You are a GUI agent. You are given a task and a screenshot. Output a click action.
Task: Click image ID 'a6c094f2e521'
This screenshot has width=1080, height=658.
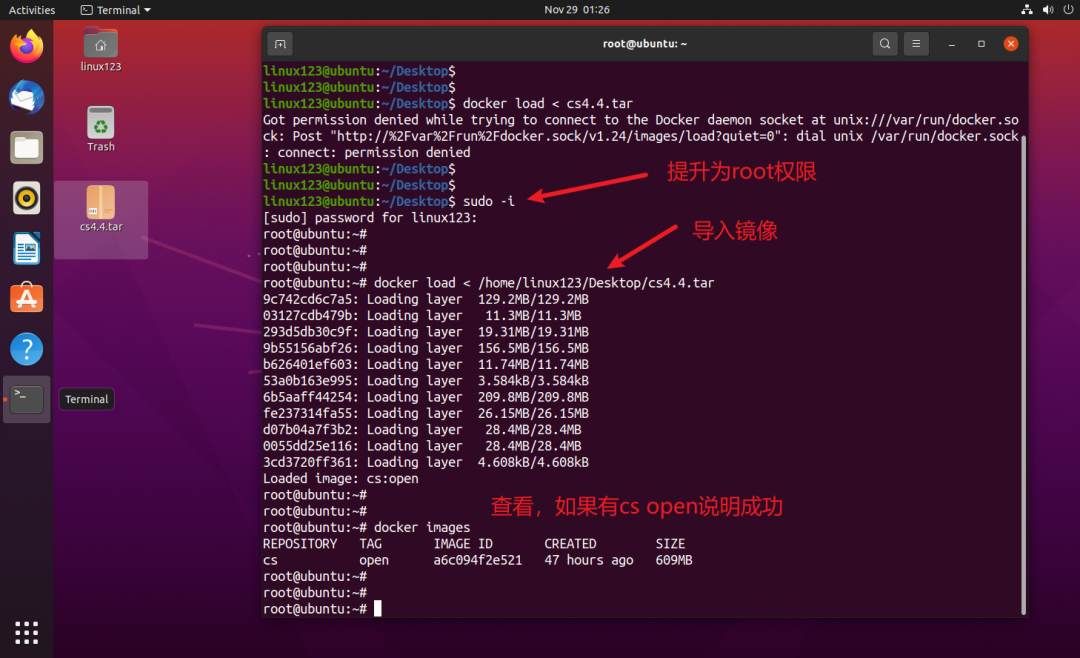tap(477, 560)
